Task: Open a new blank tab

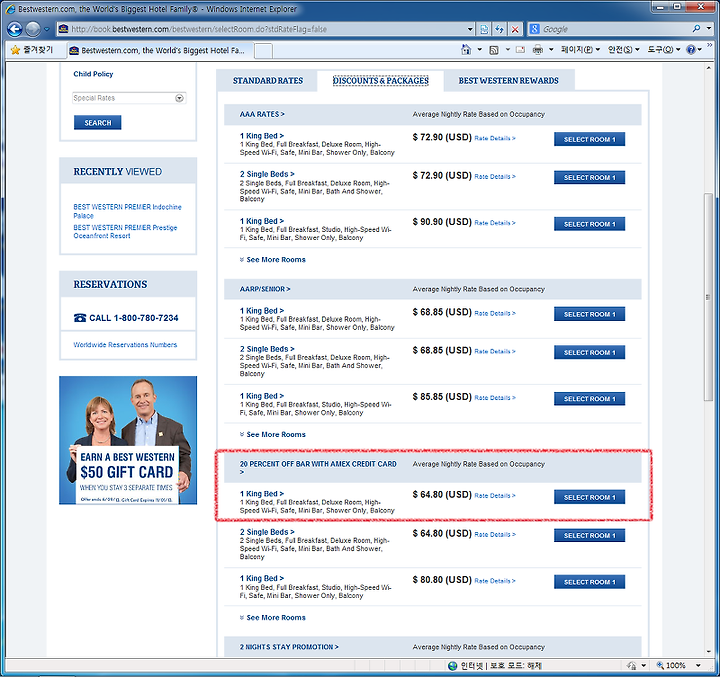Action: tap(264, 51)
